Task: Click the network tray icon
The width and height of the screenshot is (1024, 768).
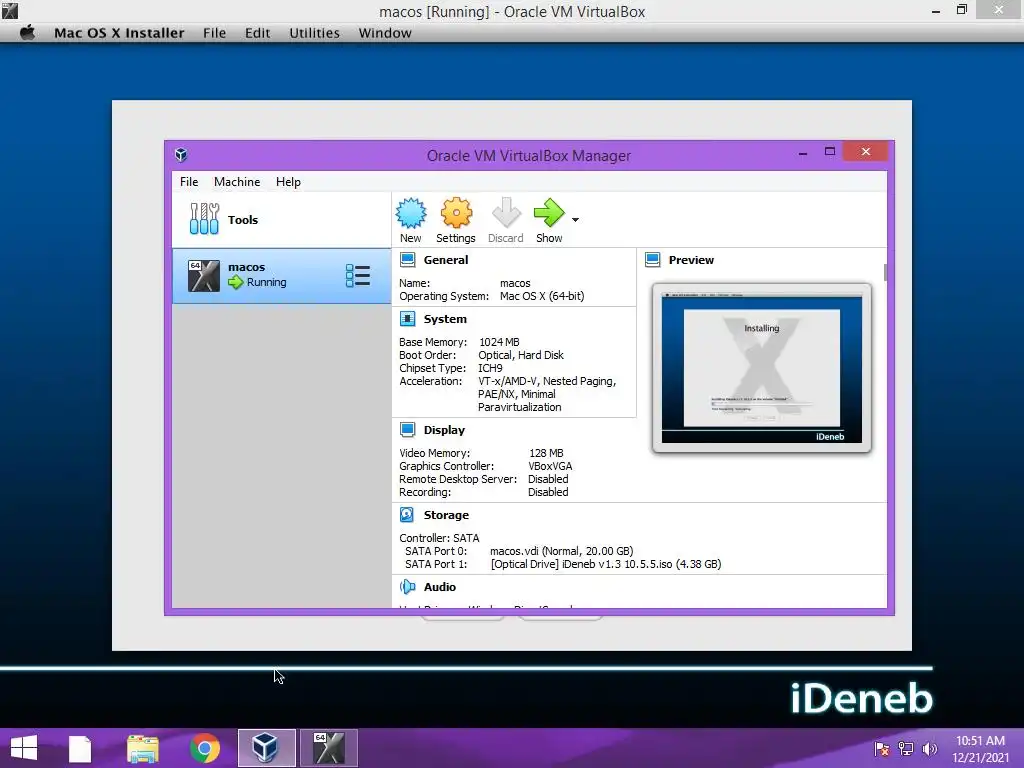Action: pyautogui.click(x=906, y=748)
